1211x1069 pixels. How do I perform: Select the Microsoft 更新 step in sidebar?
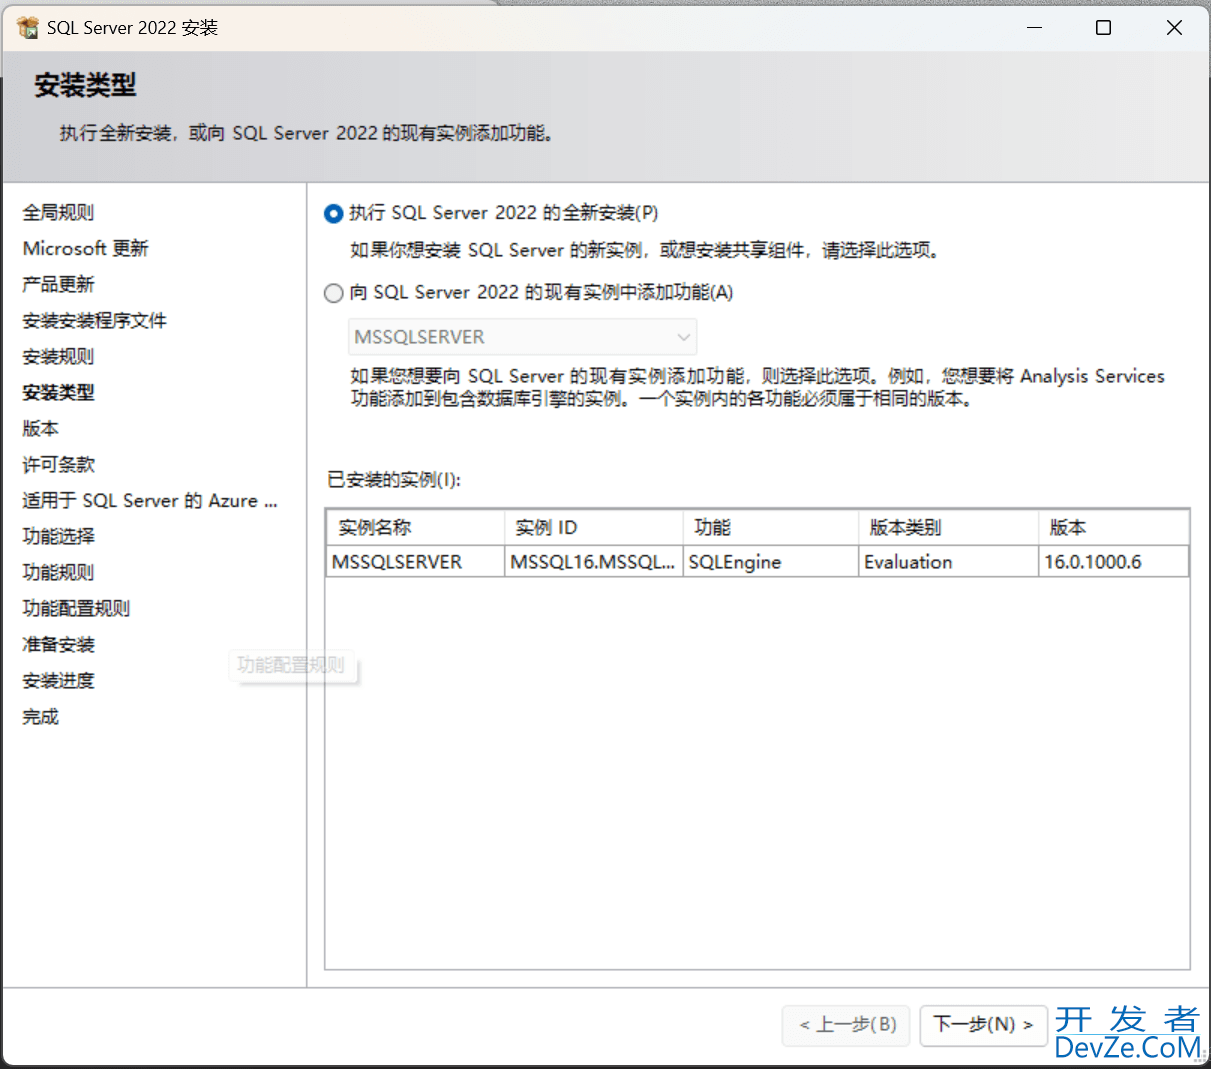85,249
